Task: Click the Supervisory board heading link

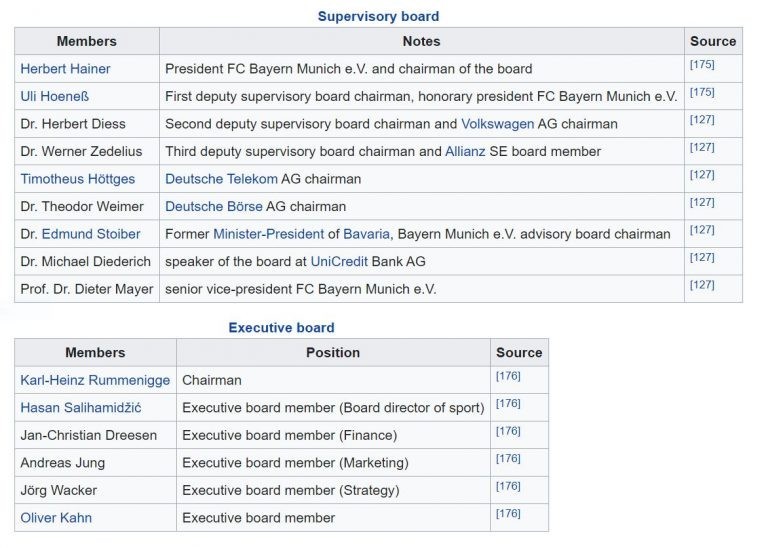Action: point(378,16)
